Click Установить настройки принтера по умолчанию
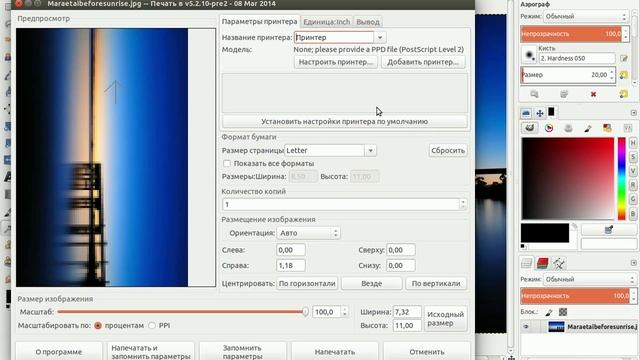 344,122
